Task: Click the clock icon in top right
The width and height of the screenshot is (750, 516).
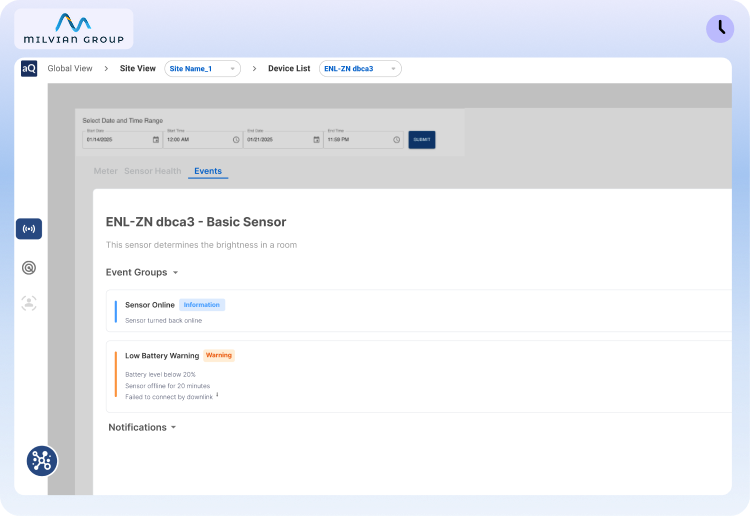Action: [x=719, y=29]
